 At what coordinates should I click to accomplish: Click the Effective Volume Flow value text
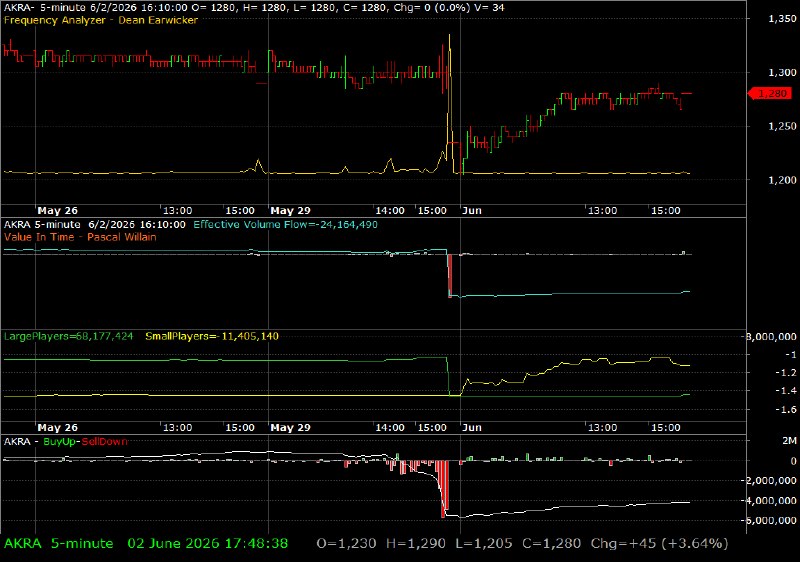(x=285, y=224)
